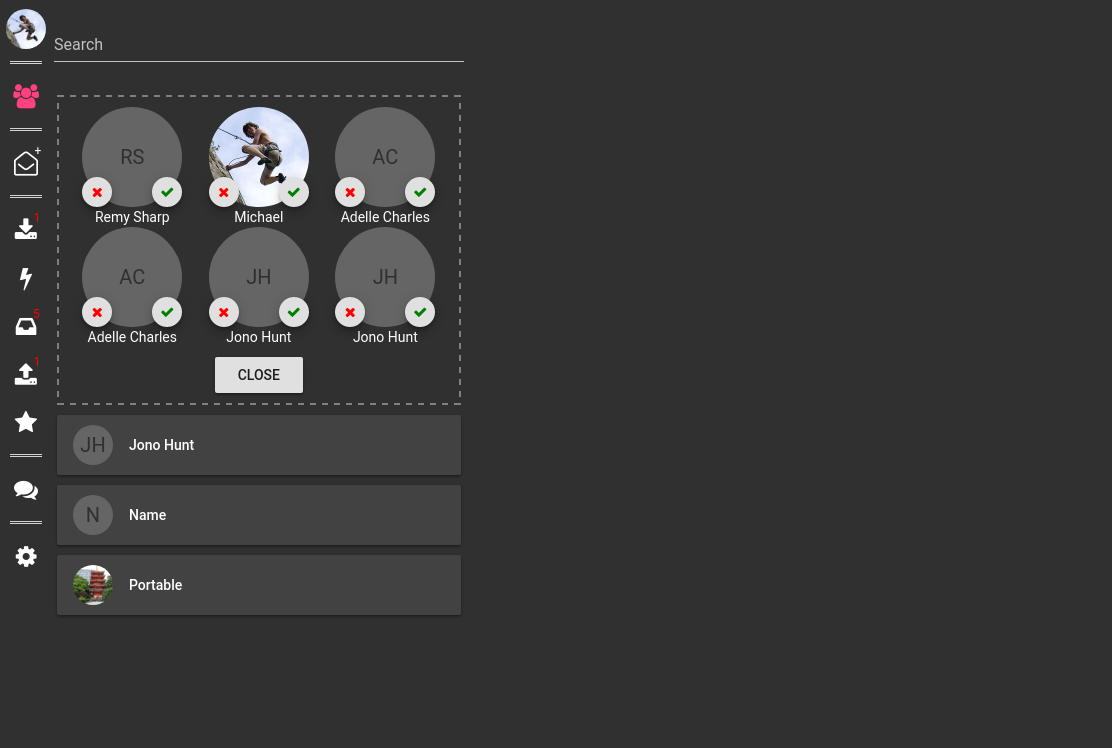The width and height of the screenshot is (1112, 748).
Task: Click the CLOSE button
Action: pos(259,375)
